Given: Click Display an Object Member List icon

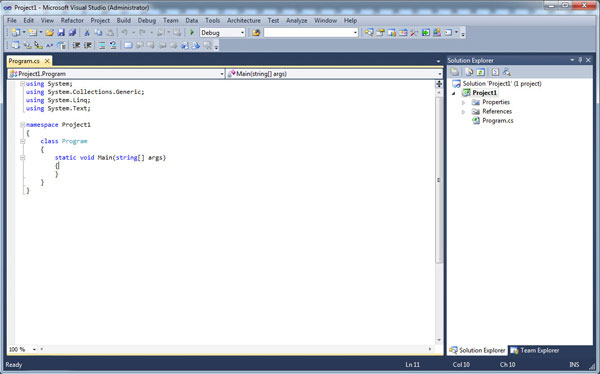Looking at the screenshot, I should tap(15, 45).
